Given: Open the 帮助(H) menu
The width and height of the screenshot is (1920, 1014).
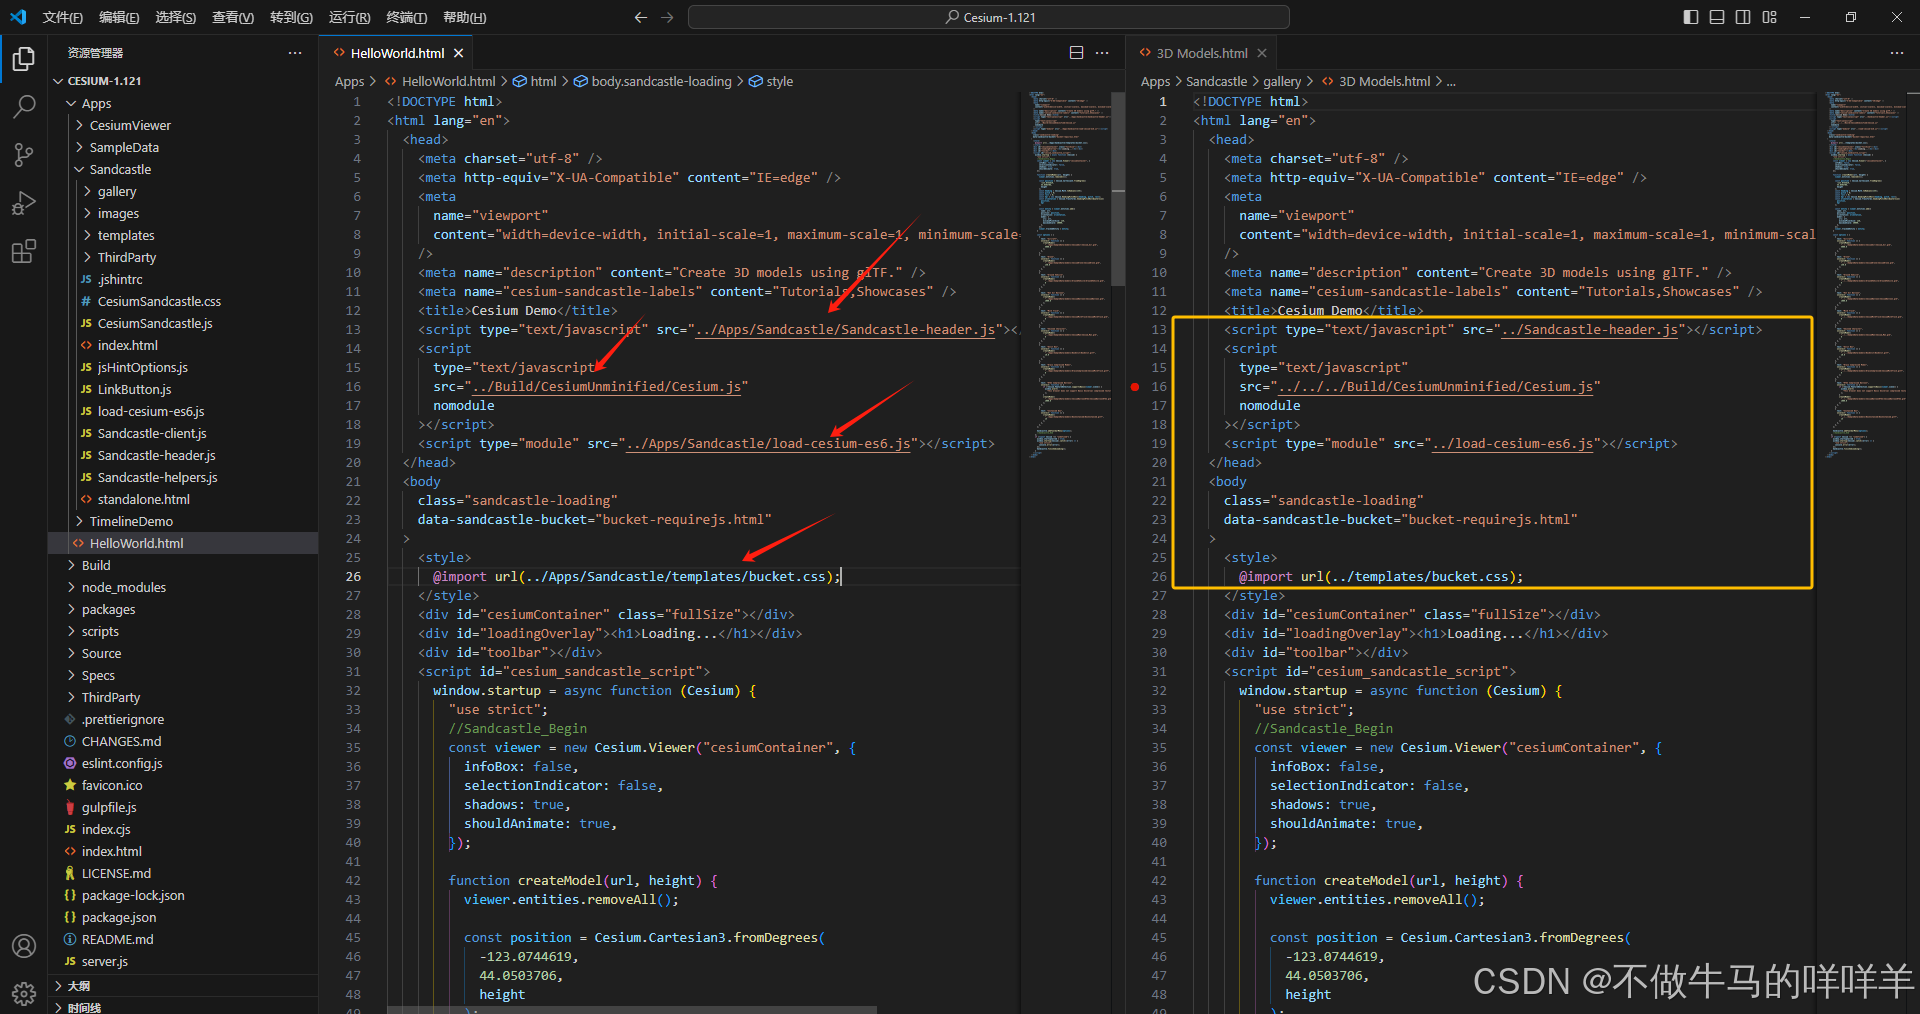Looking at the screenshot, I should pos(464,17).
